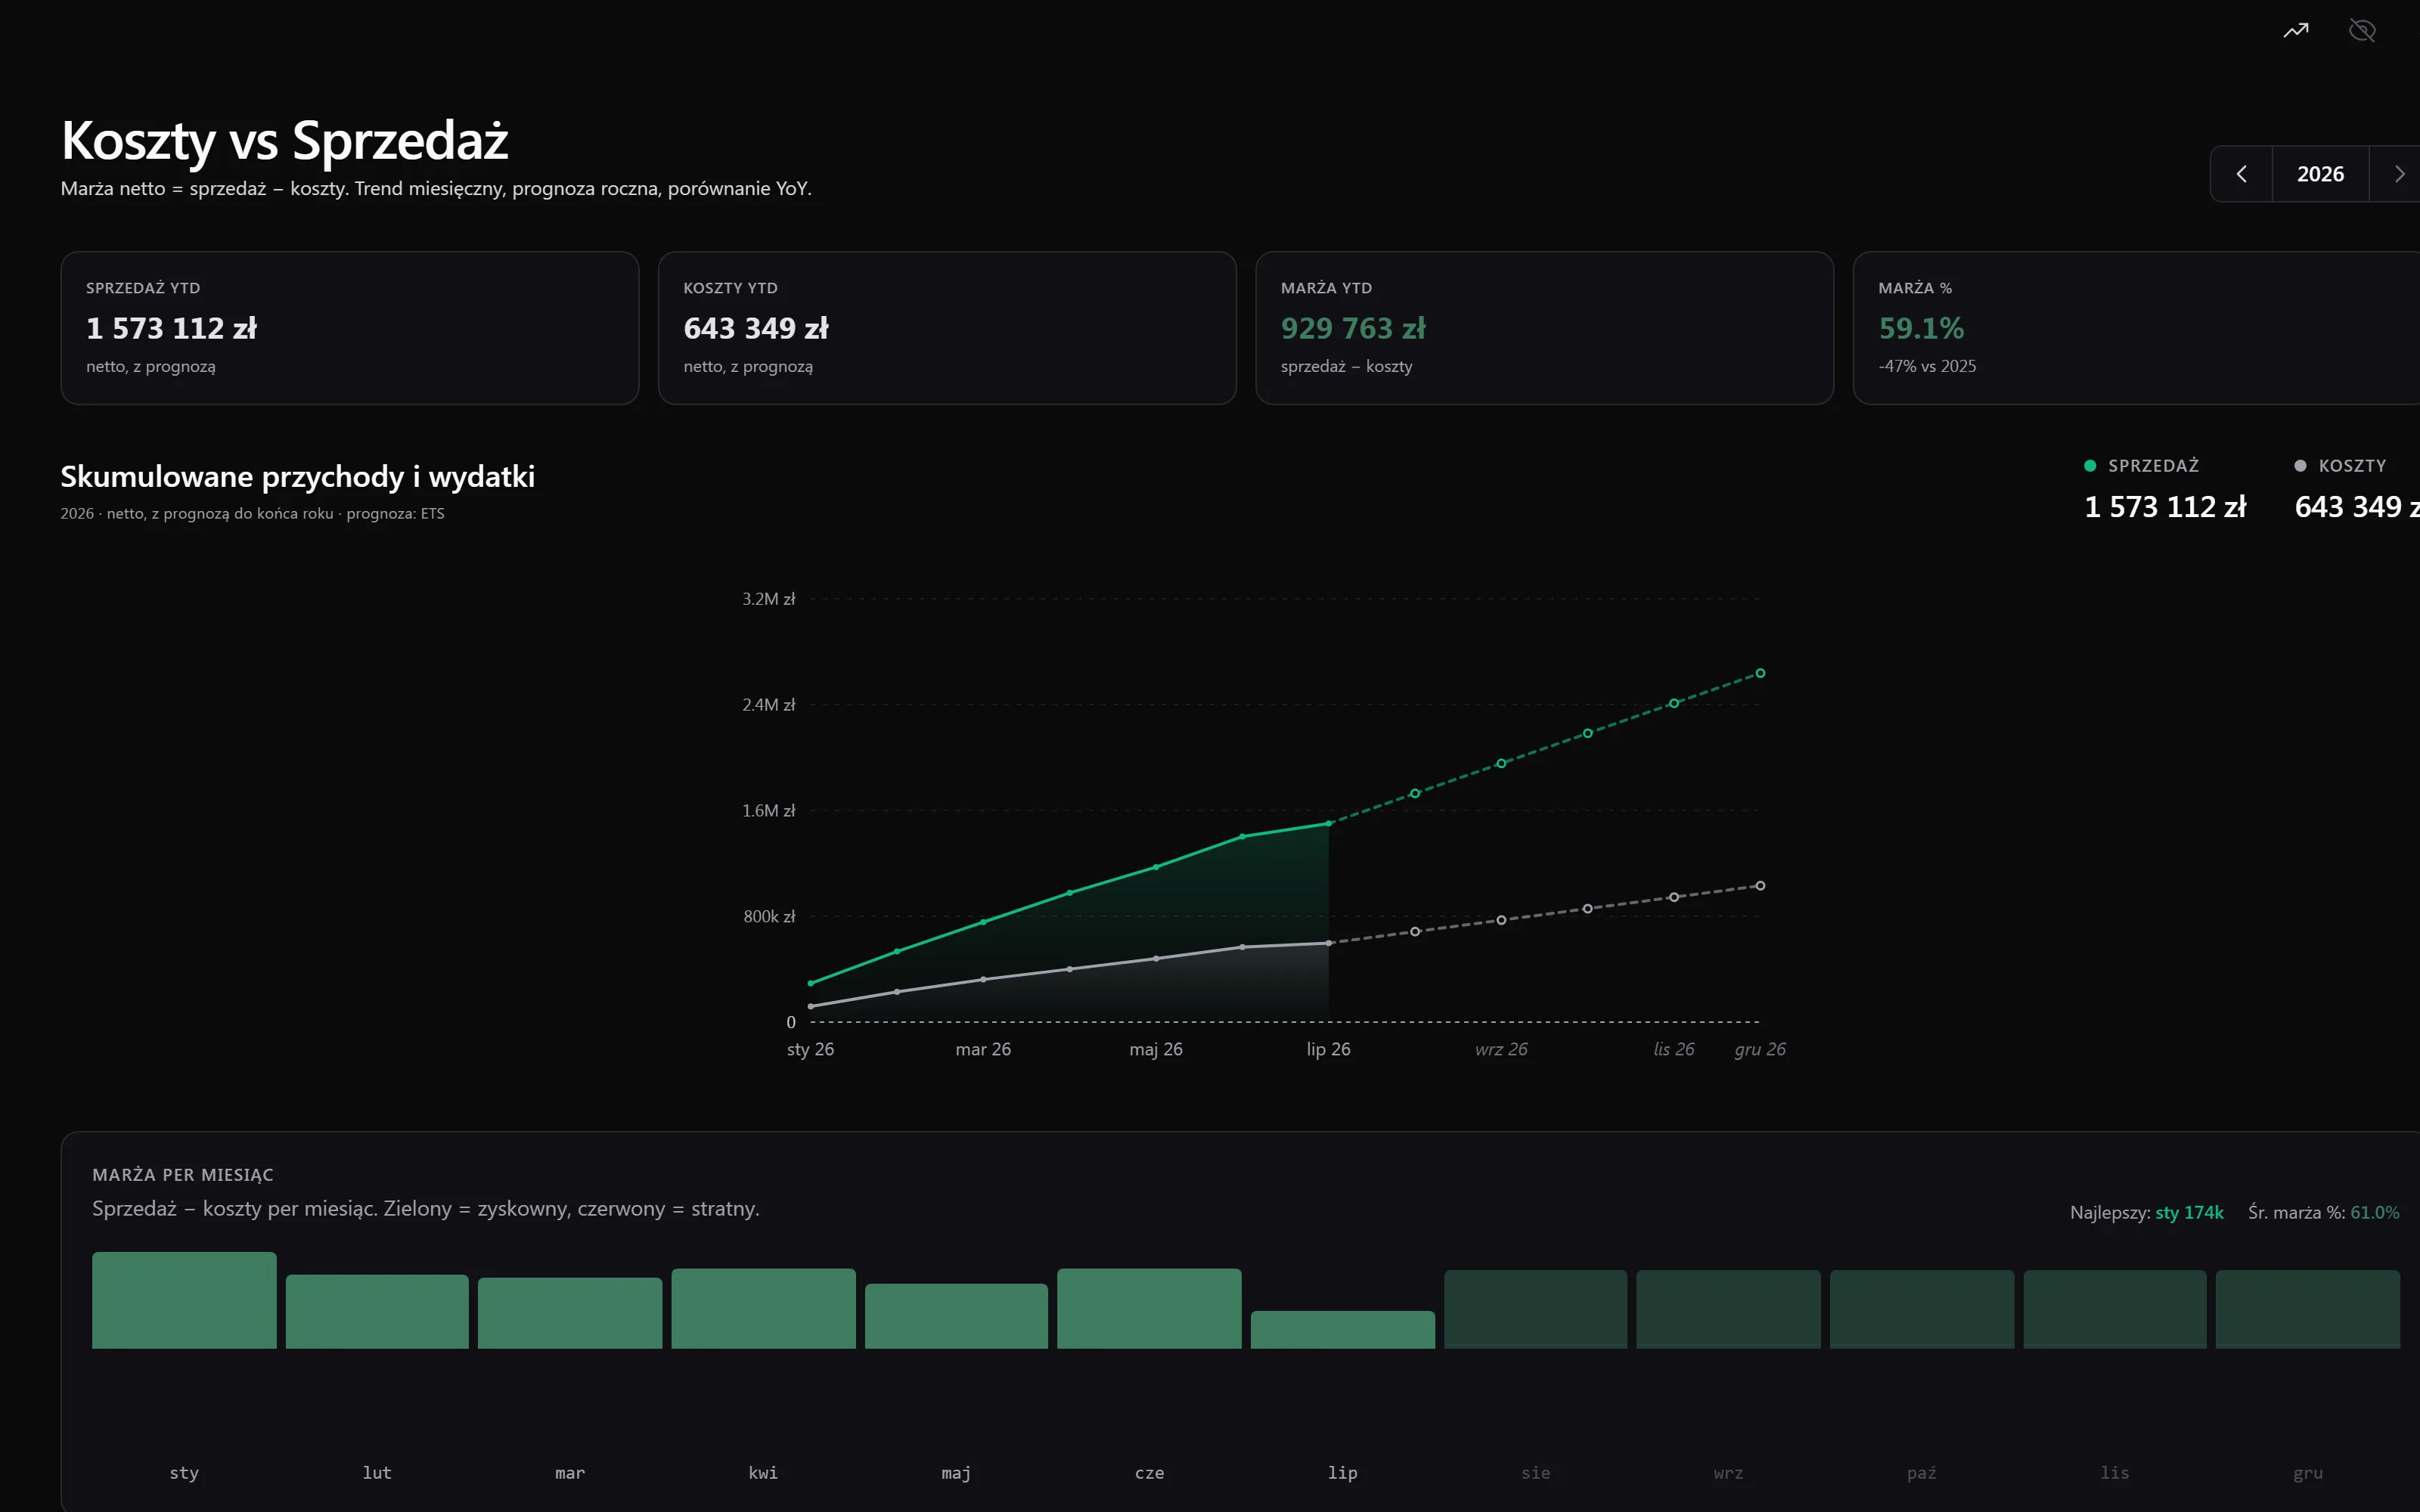Click the September sales forecast point
The width and height of the screenshot is (2420, 1512).
click(x=1501, y=764)
